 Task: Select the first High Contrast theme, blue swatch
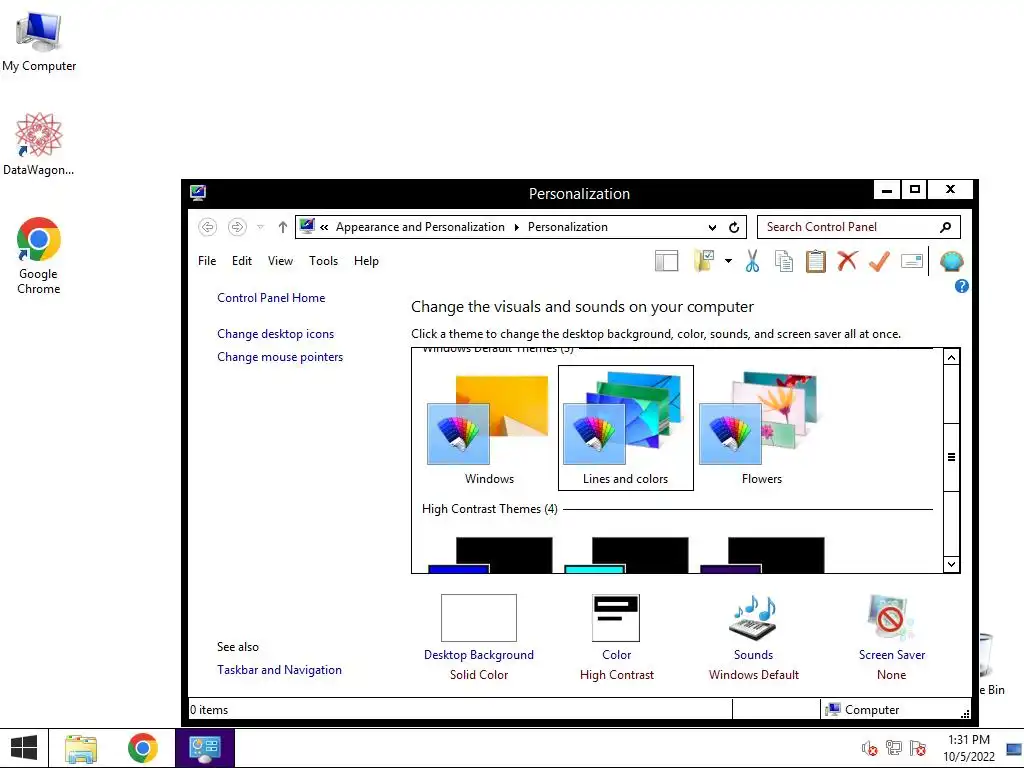490,555
